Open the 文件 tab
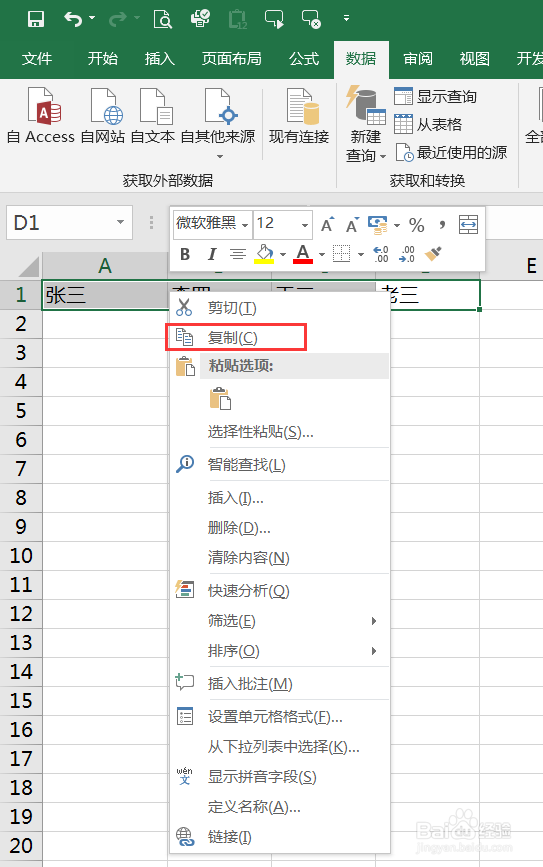 [x=36, y=59]
